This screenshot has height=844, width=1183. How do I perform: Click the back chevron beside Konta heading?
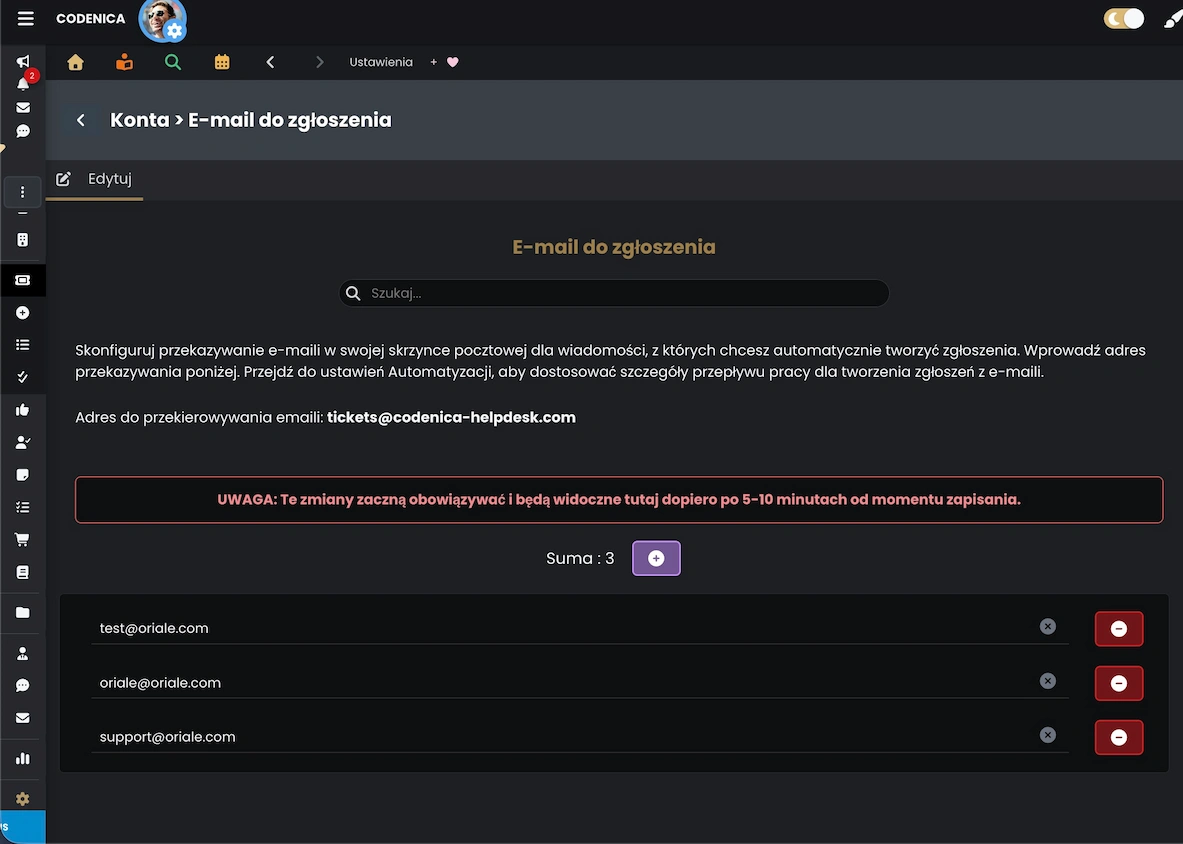point(81,119)
